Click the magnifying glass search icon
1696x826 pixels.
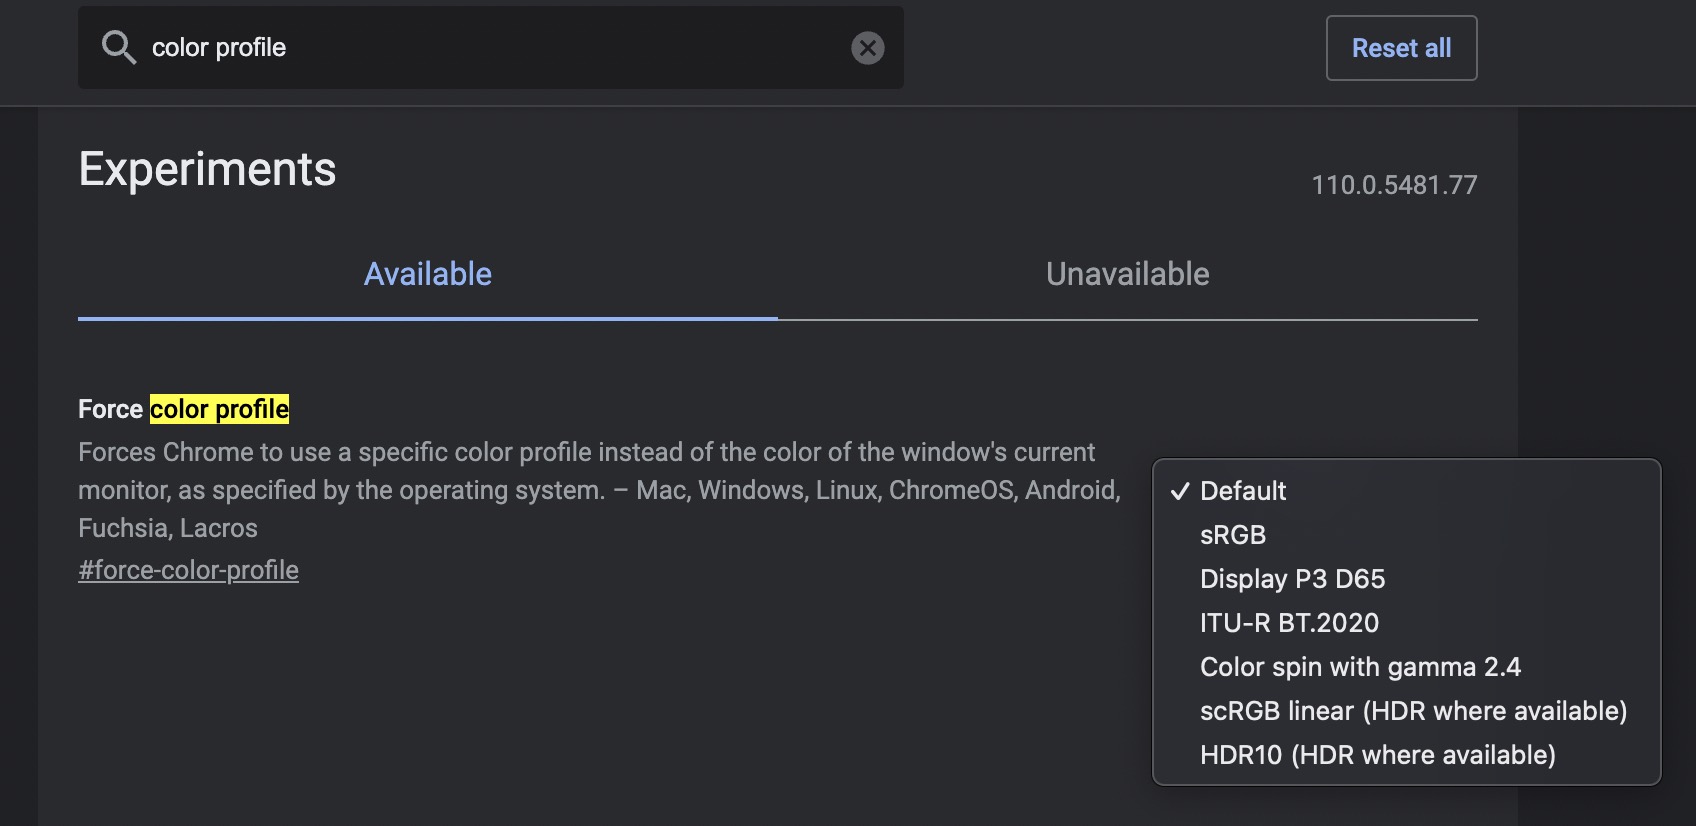(x=118, y=47)
